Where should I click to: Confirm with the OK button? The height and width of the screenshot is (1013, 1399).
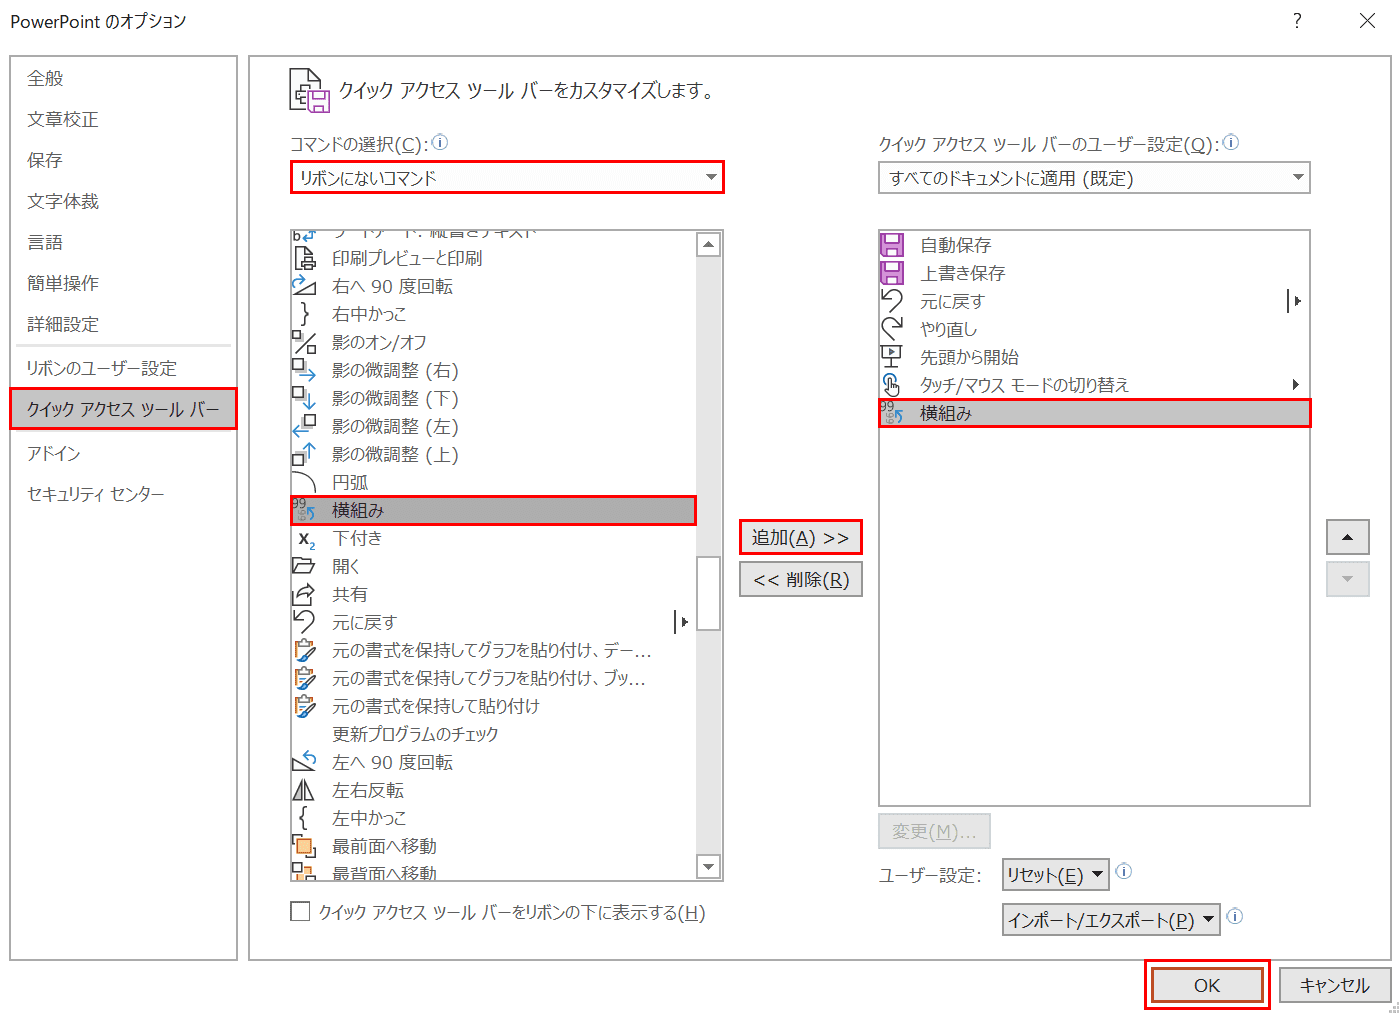coord(1207,985)
